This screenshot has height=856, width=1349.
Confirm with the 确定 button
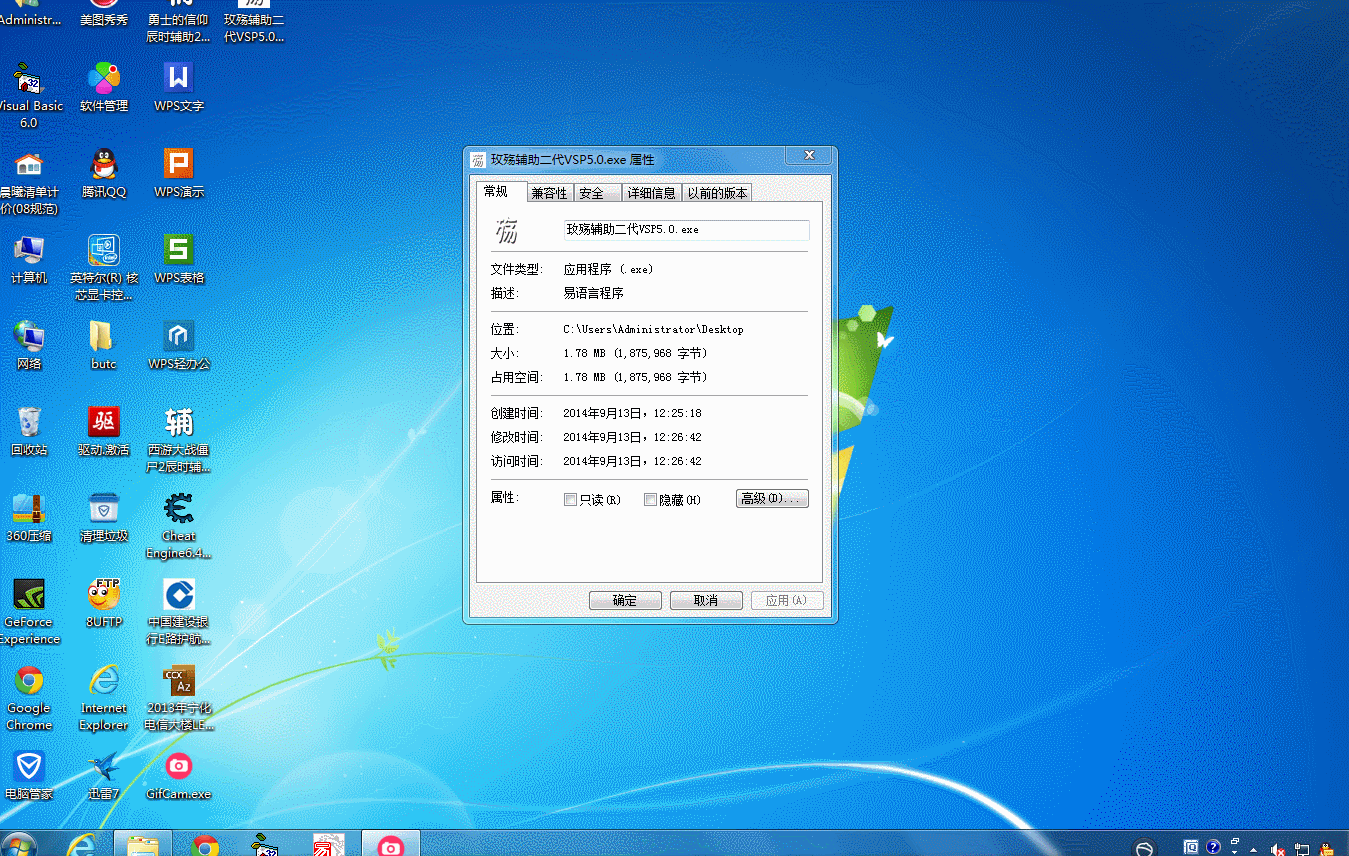tap(625, 600)
